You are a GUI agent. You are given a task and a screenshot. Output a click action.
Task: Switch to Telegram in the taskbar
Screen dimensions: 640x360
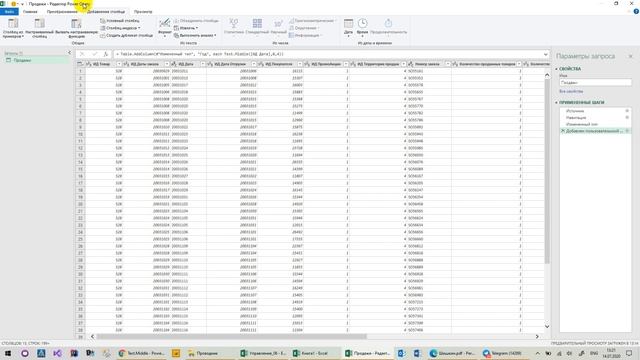point(504,353)
